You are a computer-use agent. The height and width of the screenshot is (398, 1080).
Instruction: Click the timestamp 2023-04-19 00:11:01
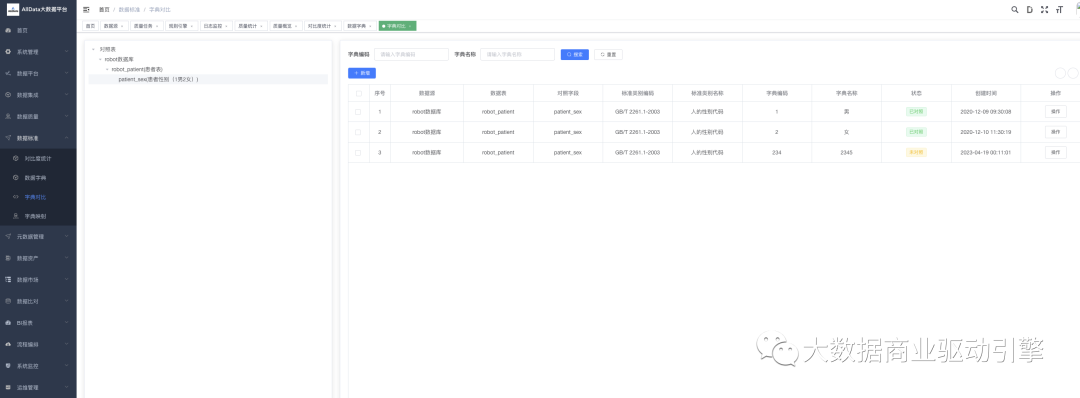[x=985, y=152]
